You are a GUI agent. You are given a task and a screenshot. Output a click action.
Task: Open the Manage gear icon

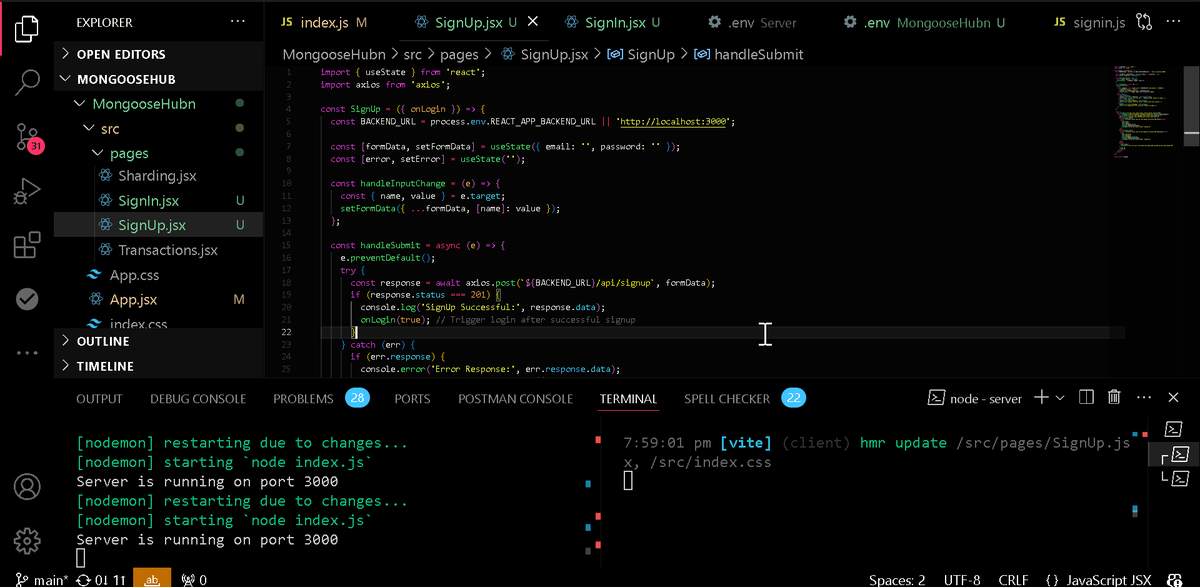pos(27,541)
